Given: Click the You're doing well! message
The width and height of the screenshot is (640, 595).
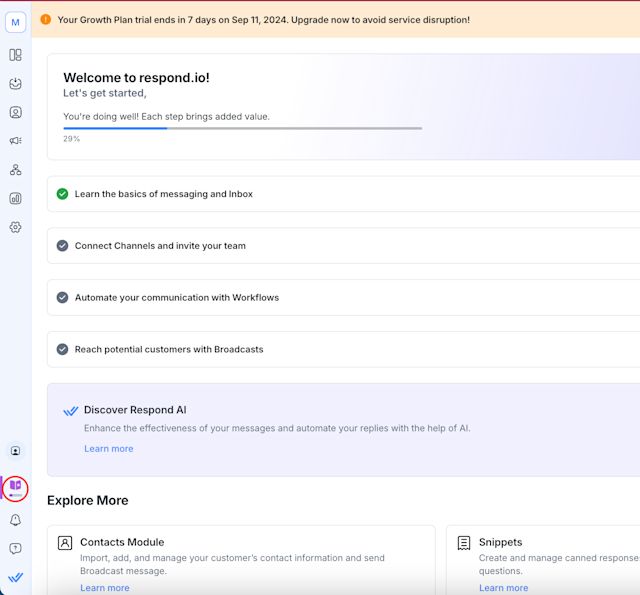Looking at the screenshot, I should click(x=167, y=116).
